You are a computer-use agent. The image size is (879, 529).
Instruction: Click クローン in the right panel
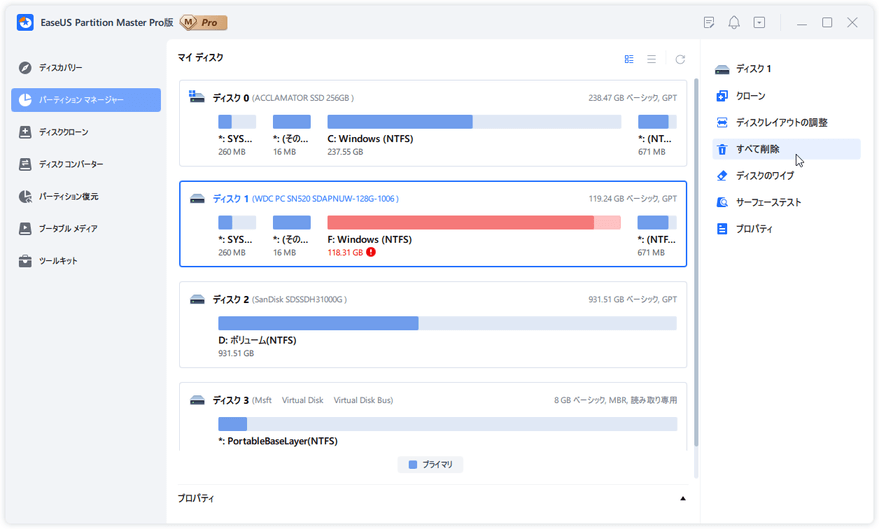click(750, 96)
